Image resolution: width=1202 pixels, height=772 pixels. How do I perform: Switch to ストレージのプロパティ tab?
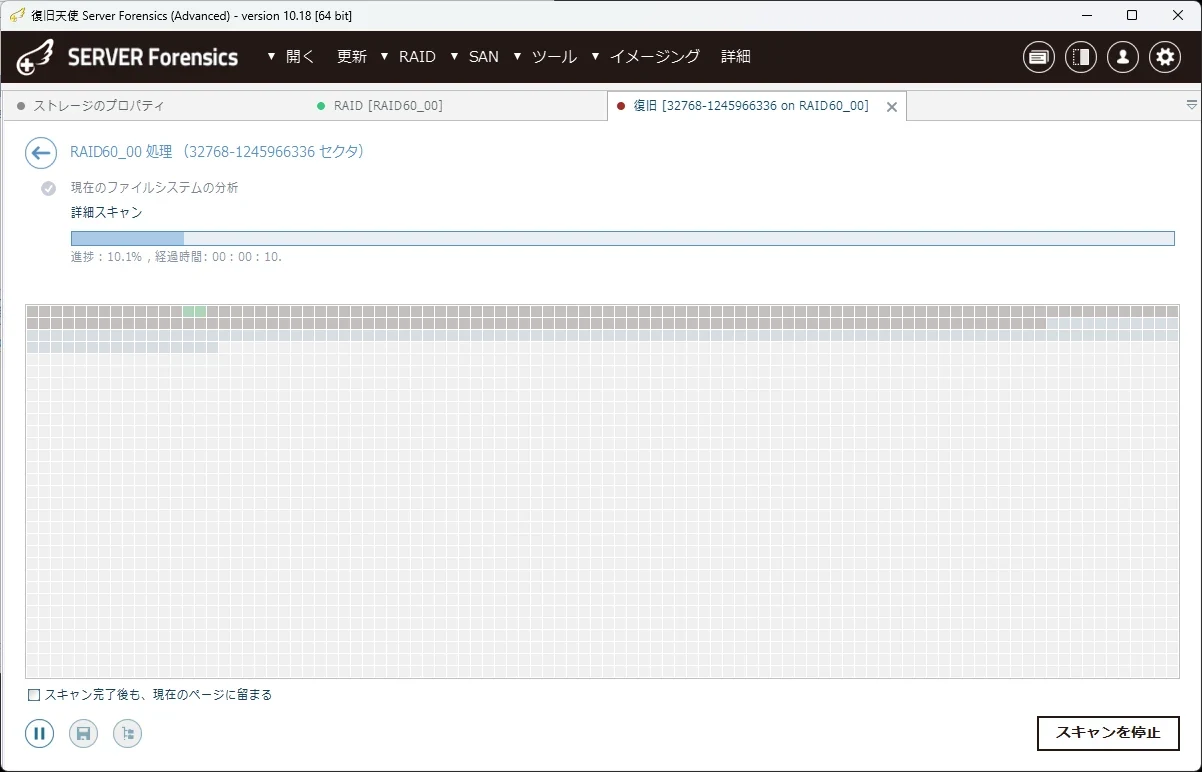[99, 106]
